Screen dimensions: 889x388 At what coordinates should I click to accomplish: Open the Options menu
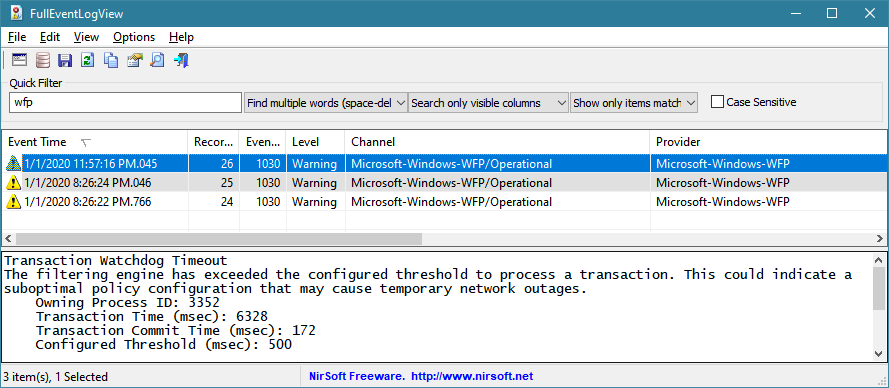pos(134,37)
